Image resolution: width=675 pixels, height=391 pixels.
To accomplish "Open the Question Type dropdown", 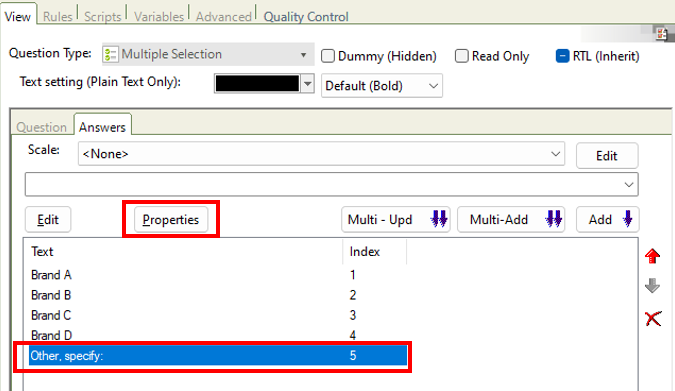I will 208,54.
